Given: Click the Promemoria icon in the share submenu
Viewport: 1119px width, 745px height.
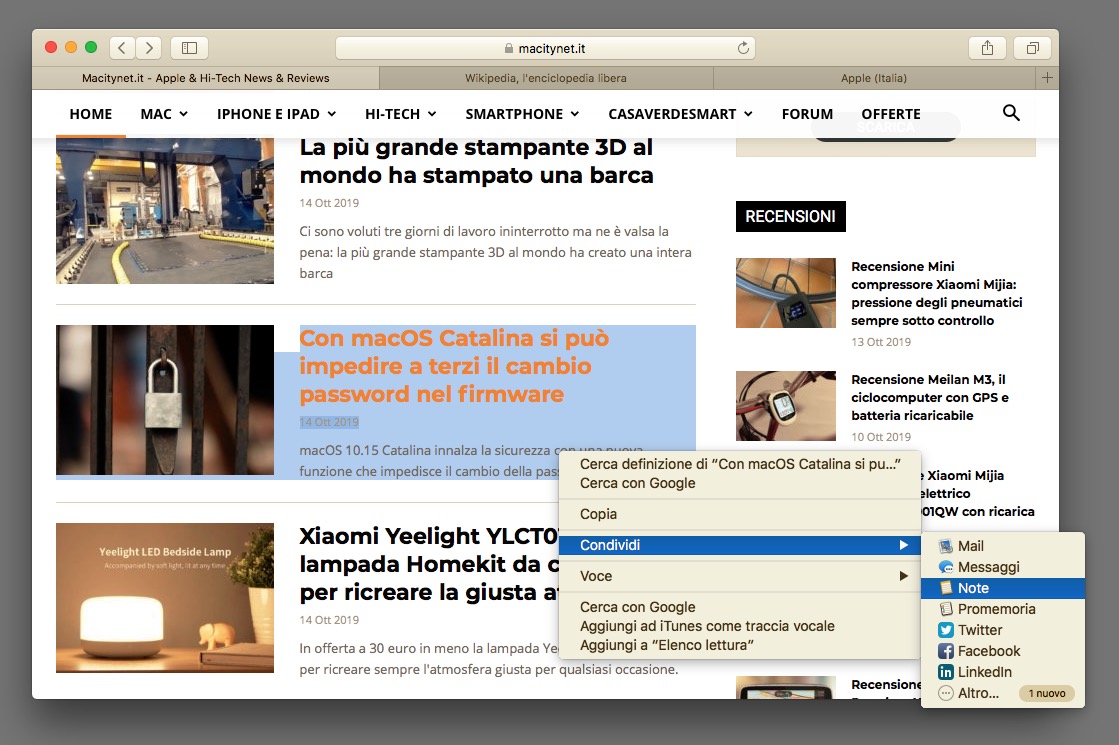Looking at the screenshot, I should coord(946,609).
